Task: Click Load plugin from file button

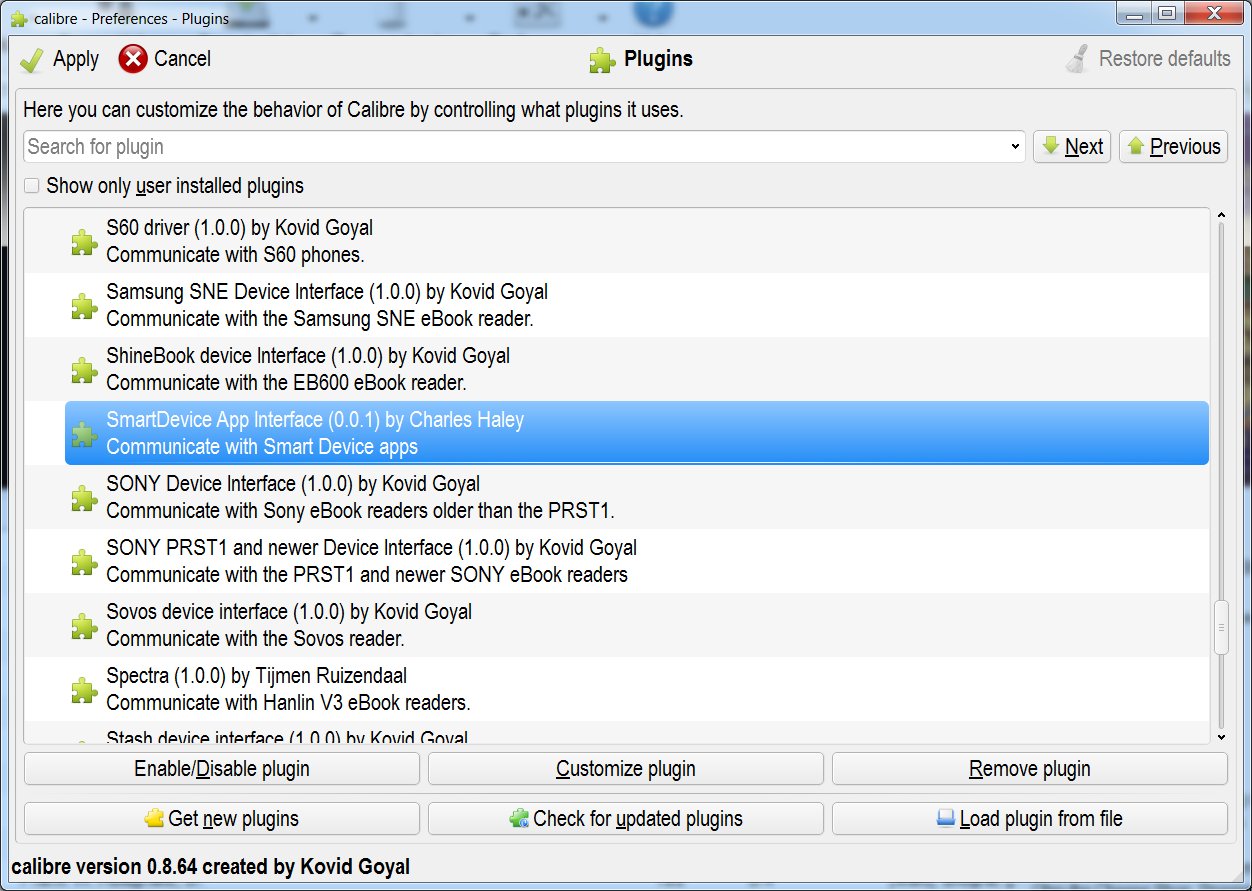Action: tap(1030, 818)
